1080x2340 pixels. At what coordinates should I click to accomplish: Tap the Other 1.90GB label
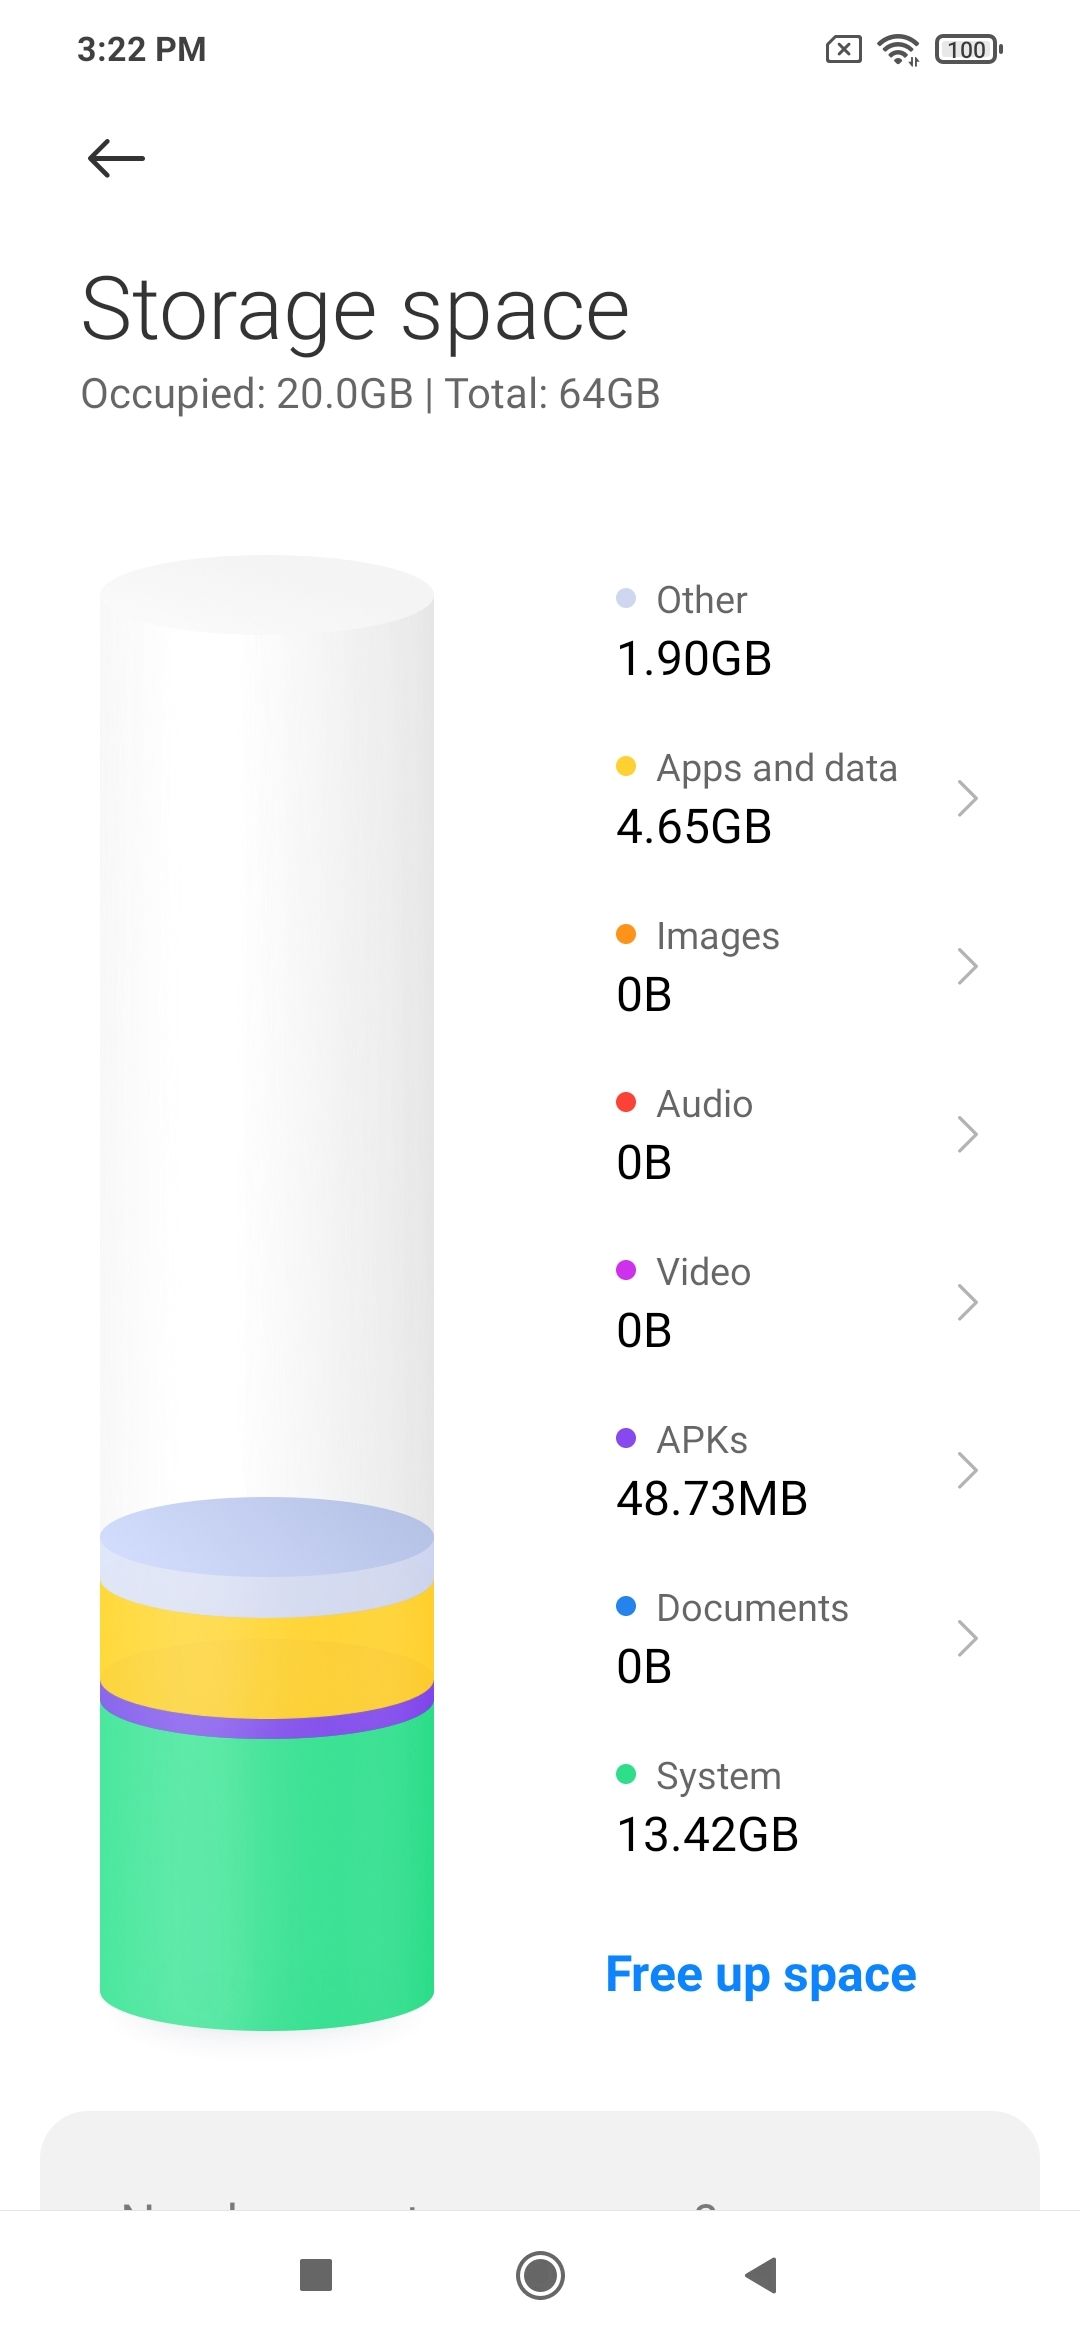(694, 630)
